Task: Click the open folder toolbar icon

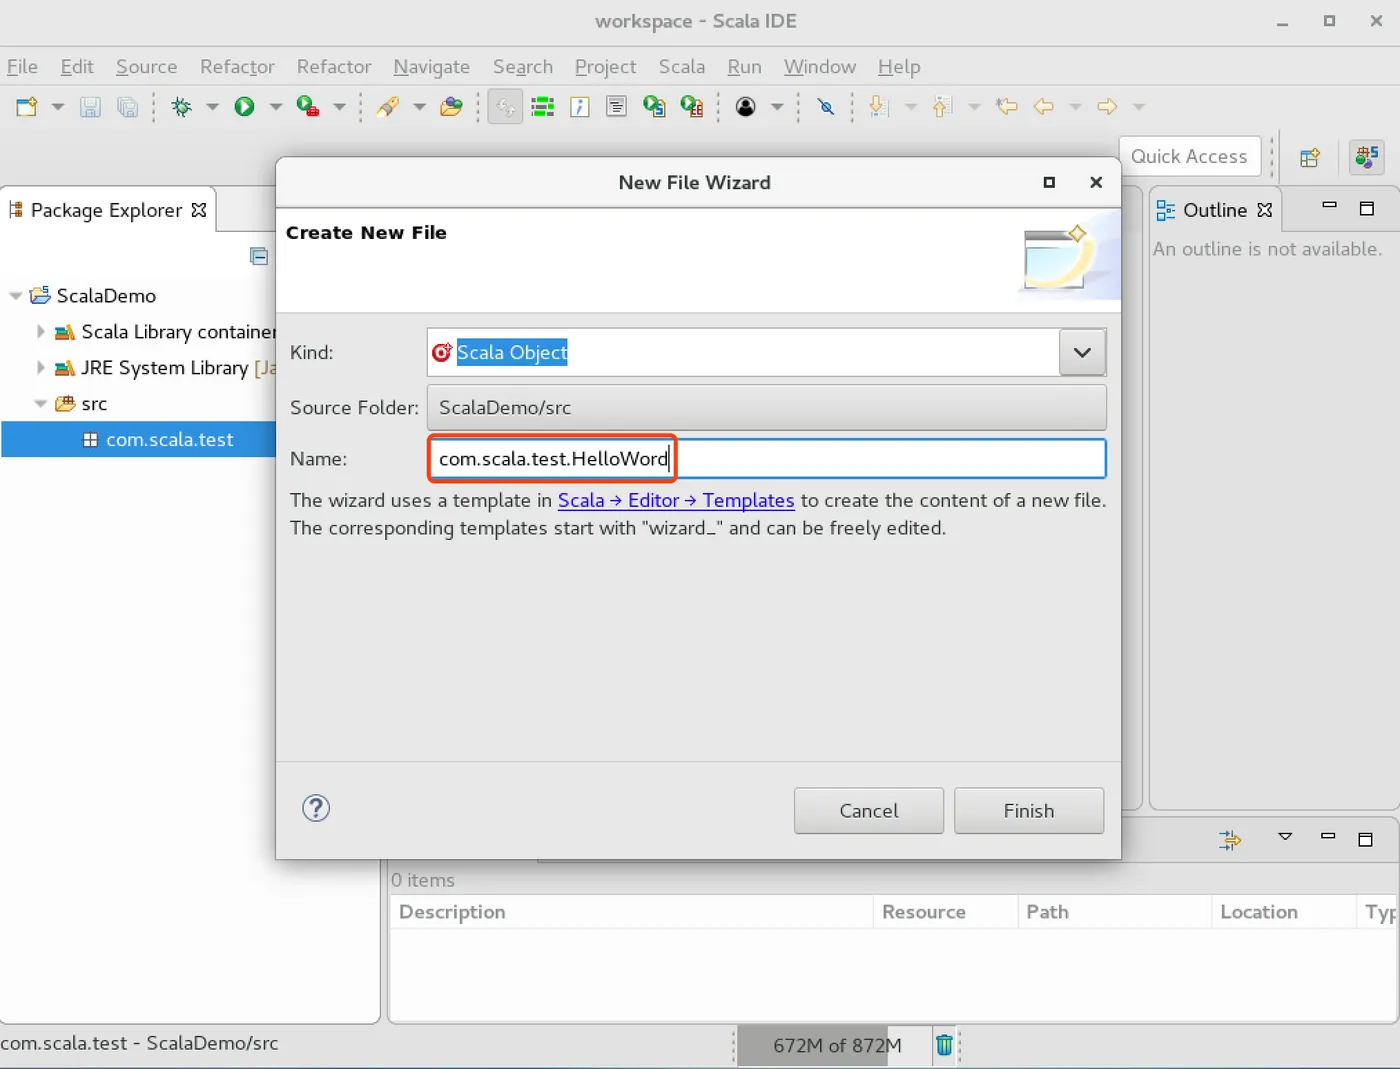Action: pyautogui.click(x=451, y=106)
